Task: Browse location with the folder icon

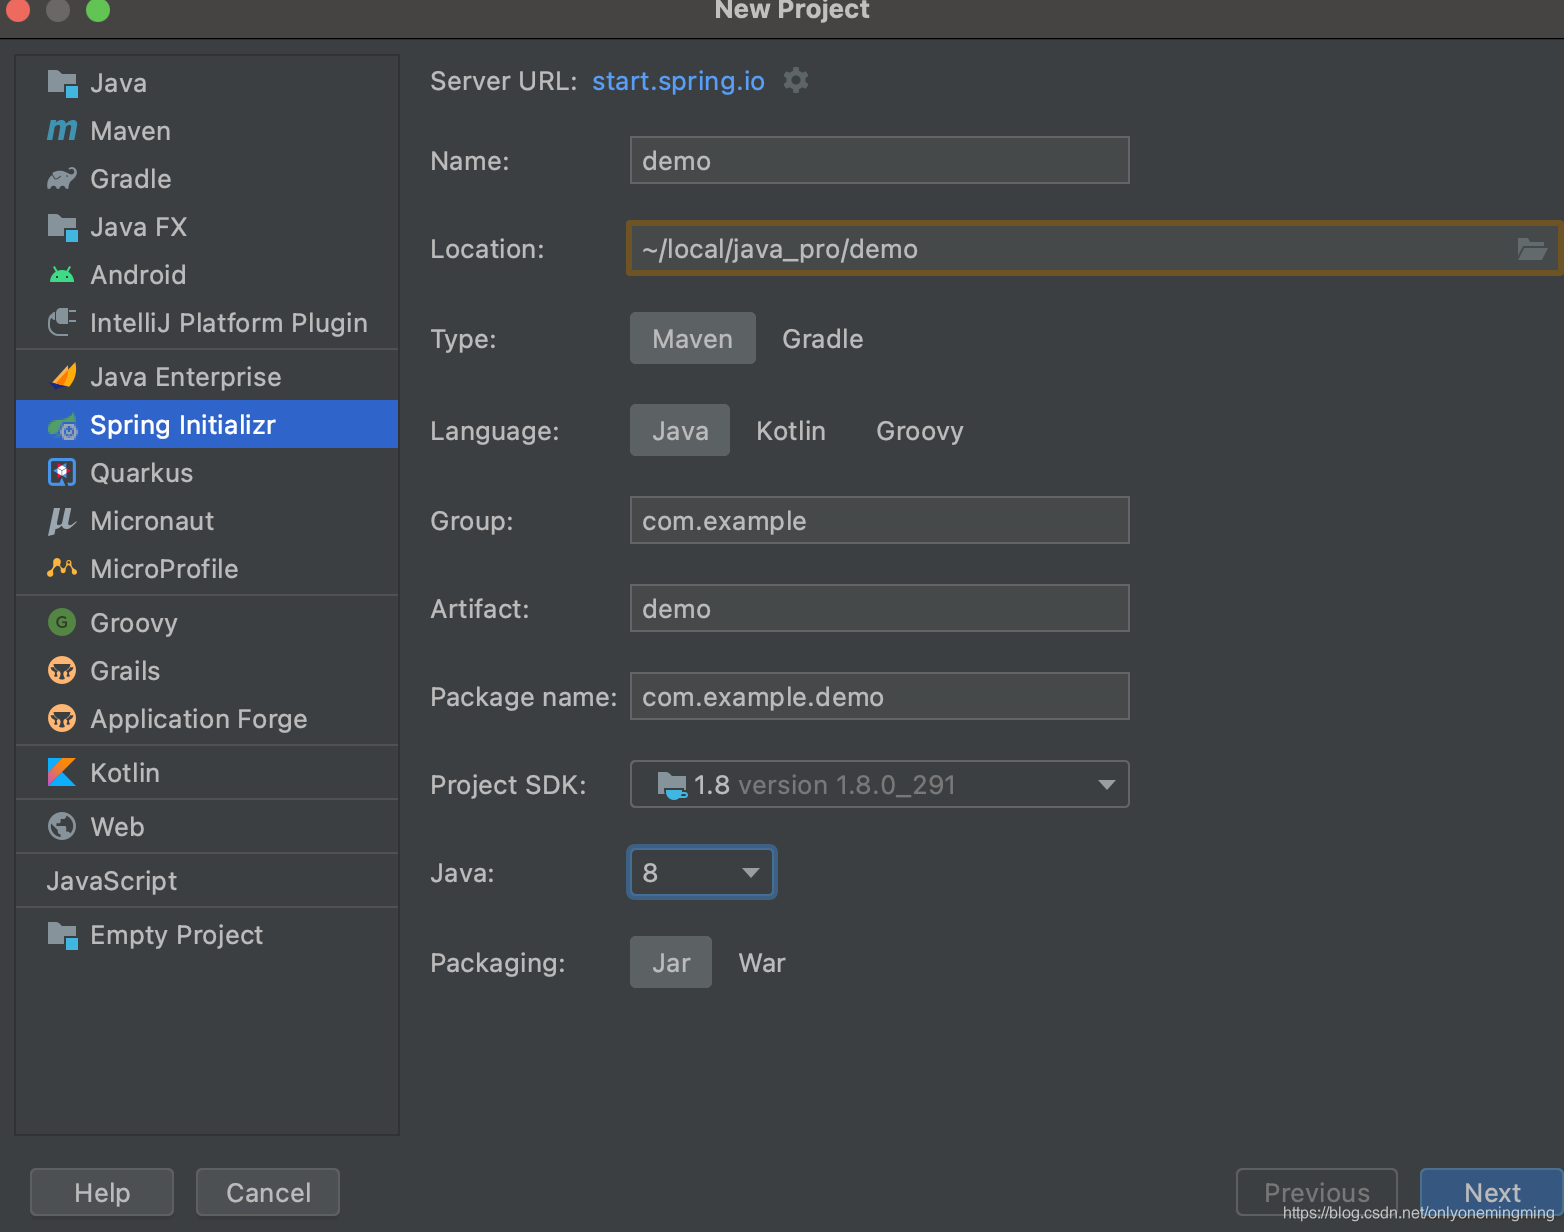Action: 1532,249
